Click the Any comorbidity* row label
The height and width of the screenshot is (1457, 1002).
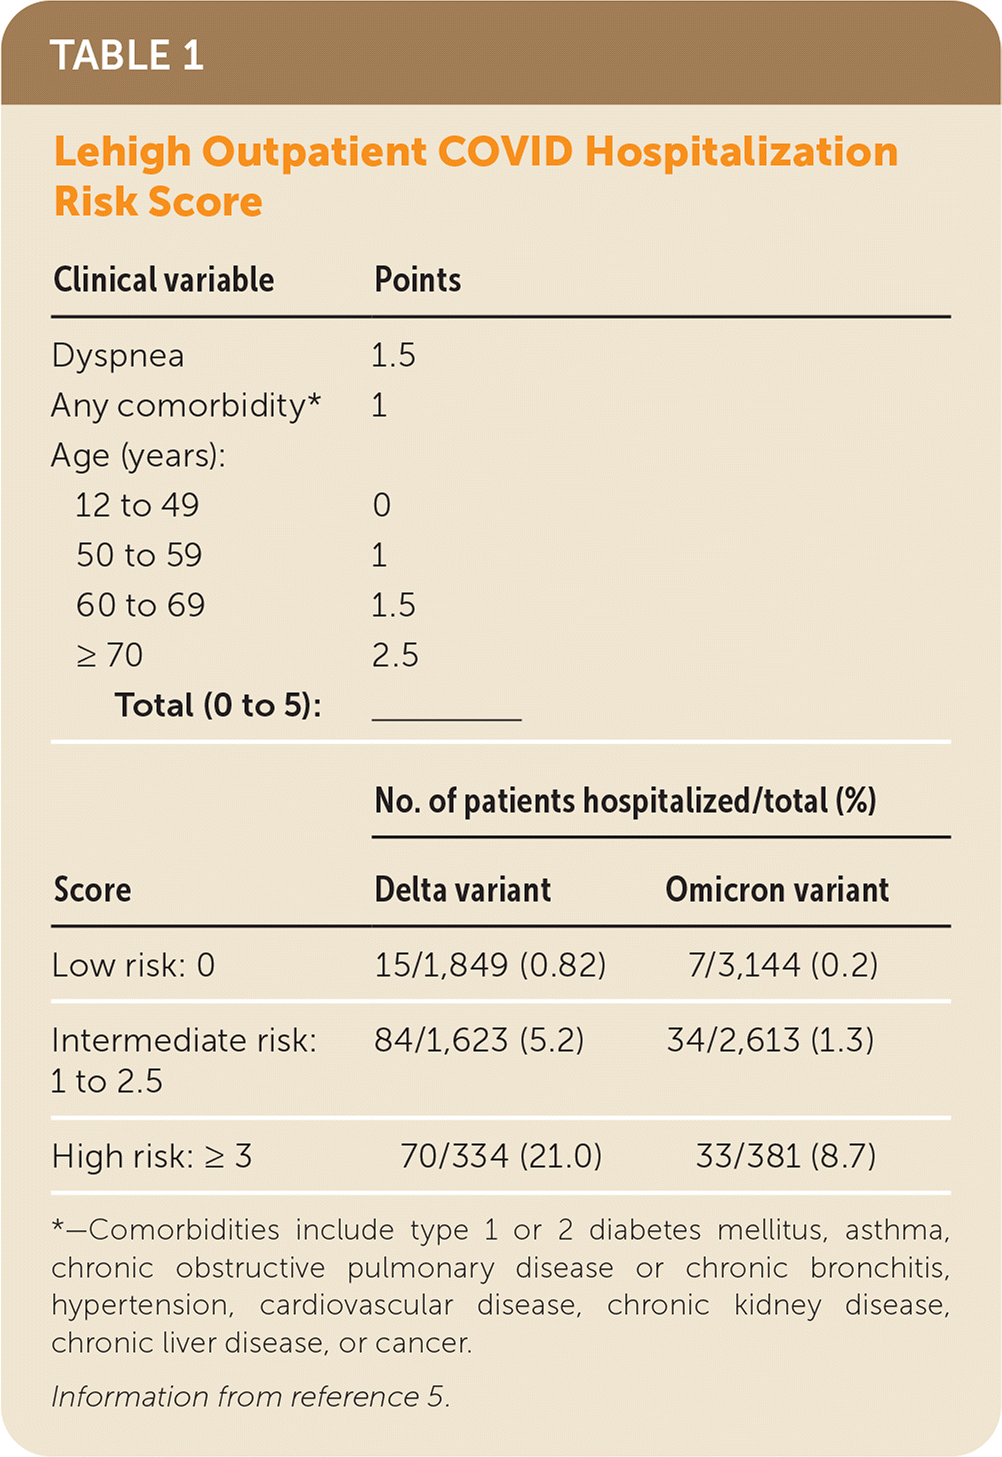click(186, 406)
